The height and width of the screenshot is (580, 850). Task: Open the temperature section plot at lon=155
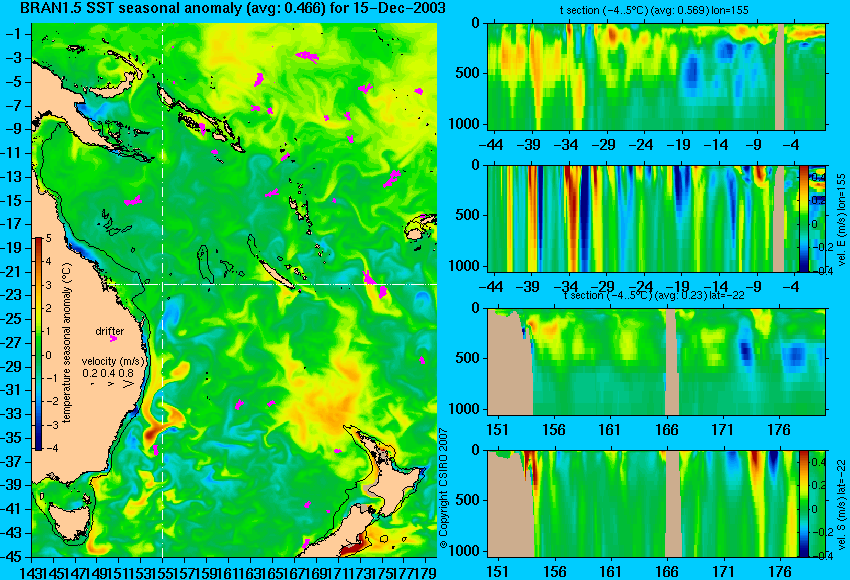click(656, 76)
